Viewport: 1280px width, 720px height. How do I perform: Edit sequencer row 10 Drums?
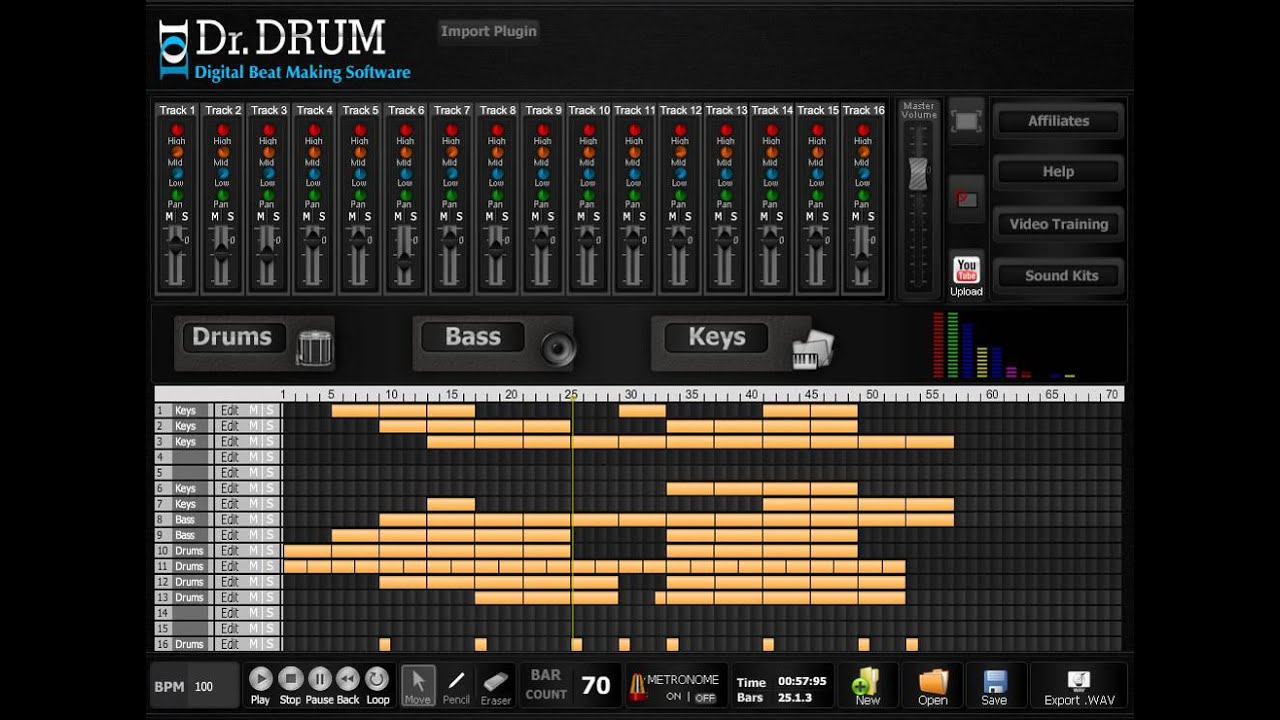pos(230,551)
